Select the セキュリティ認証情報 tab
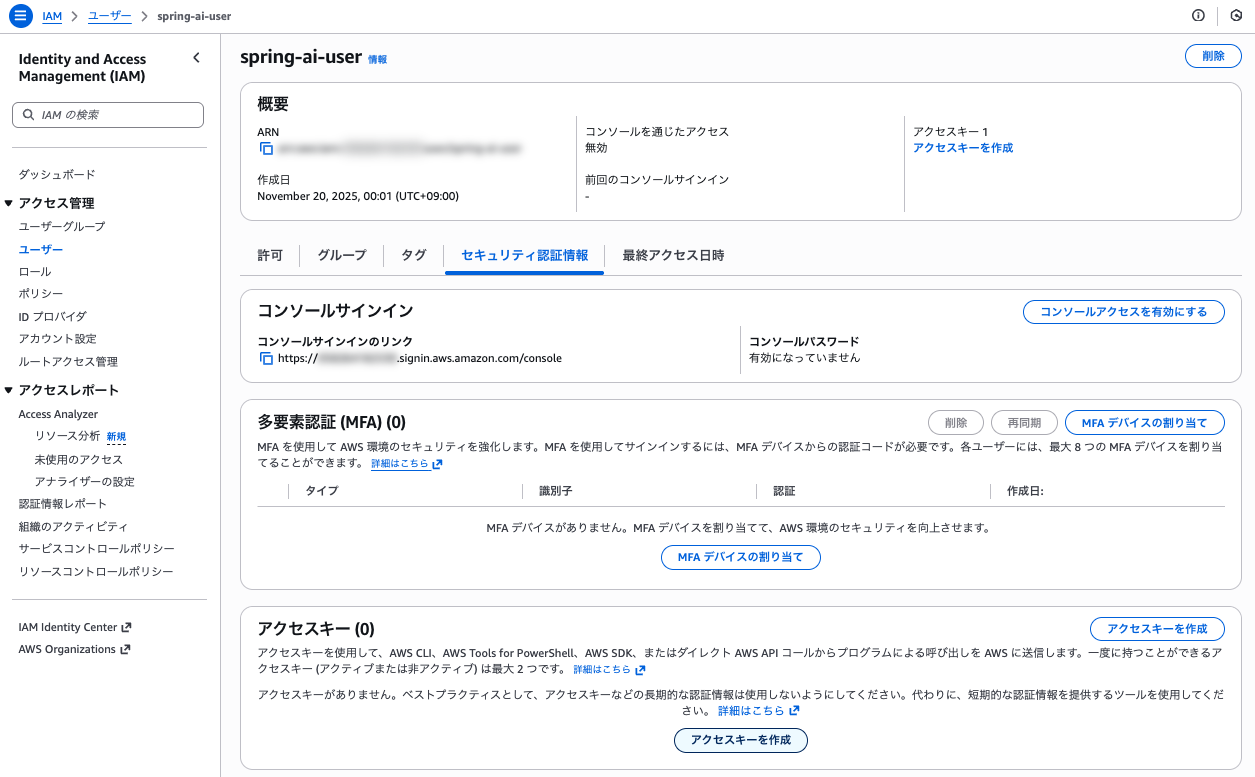Screen dimensions: 1255x777 525,256
